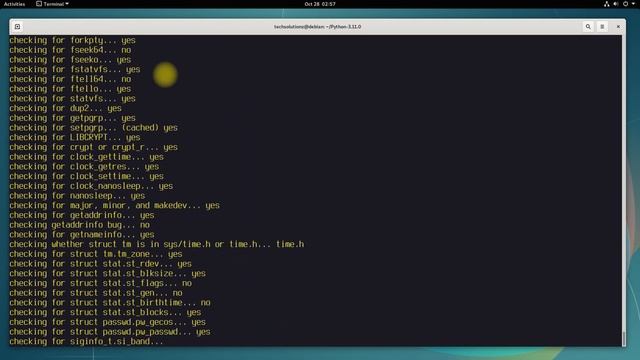Click line 'checking for dup2... yes'
This screenshot has height=360, width=640.
tap(66, 109)
